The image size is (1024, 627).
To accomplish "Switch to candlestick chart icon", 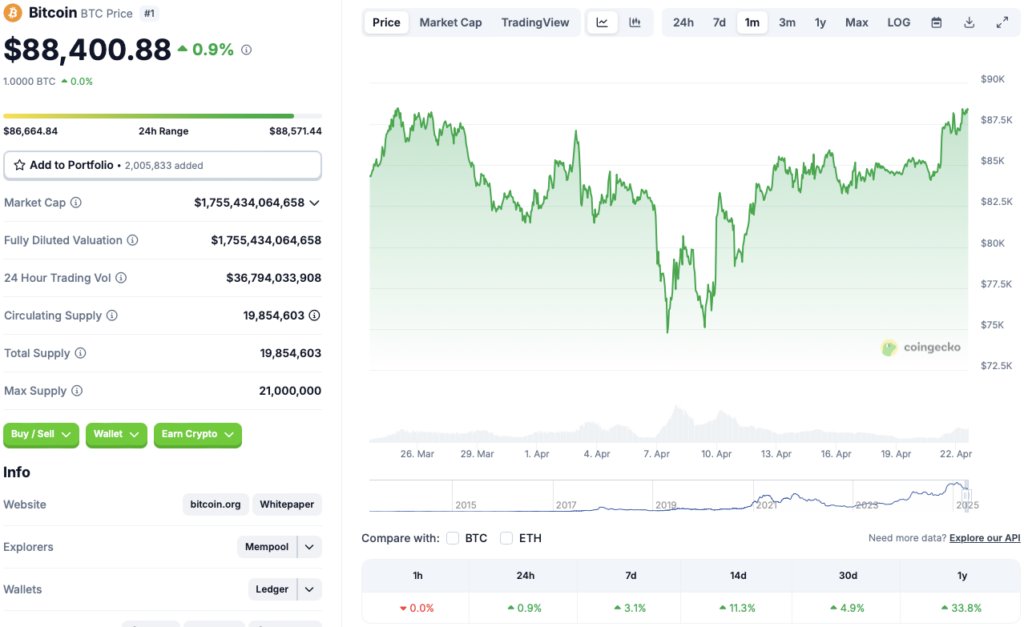I will (635, 21).
